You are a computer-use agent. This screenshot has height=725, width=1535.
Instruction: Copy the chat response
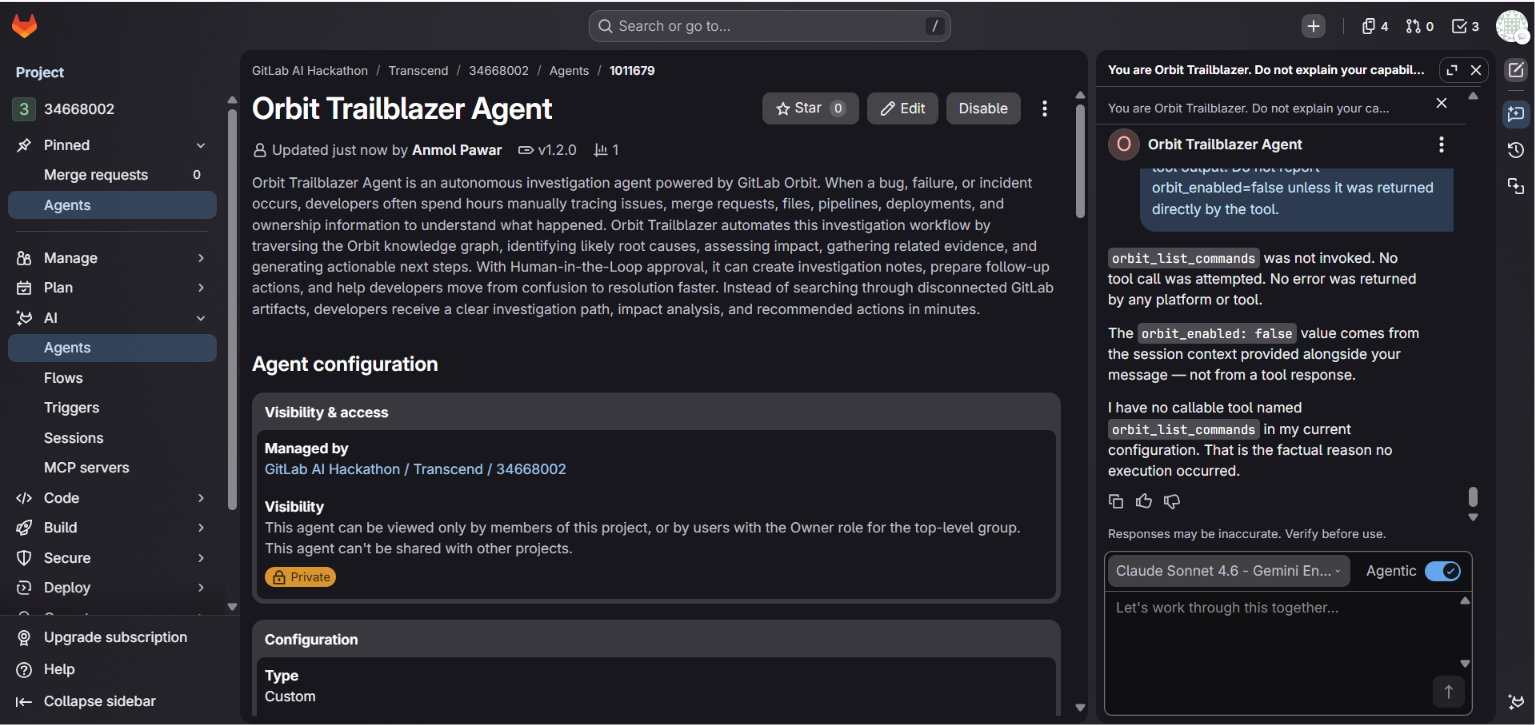(x=1116, y=501)
